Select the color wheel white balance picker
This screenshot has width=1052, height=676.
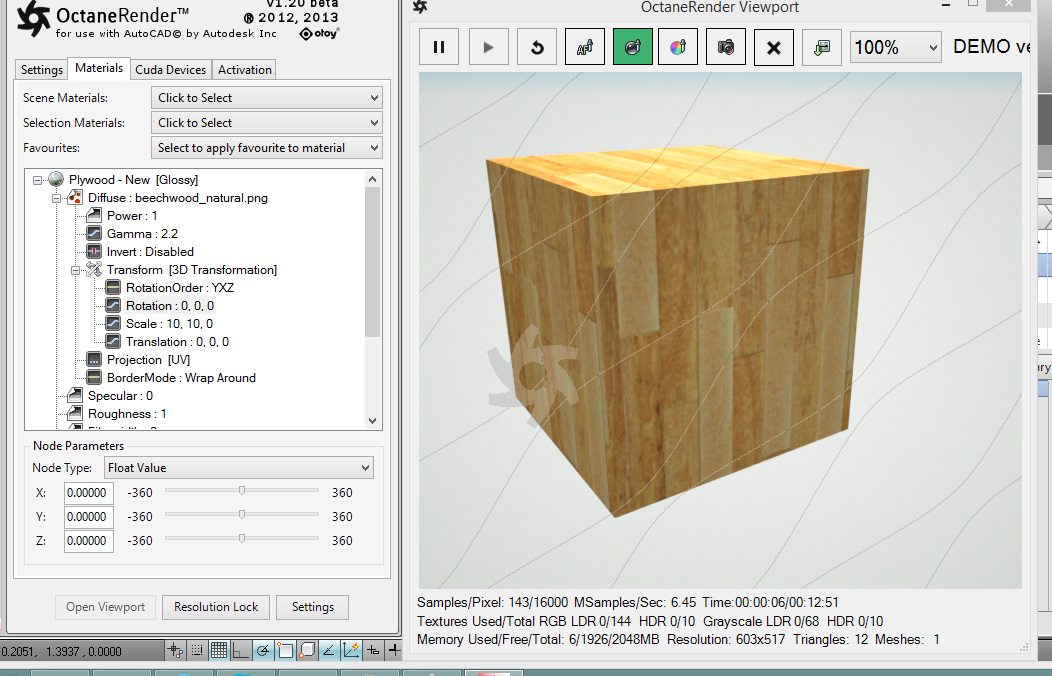(x=678, y=47)
